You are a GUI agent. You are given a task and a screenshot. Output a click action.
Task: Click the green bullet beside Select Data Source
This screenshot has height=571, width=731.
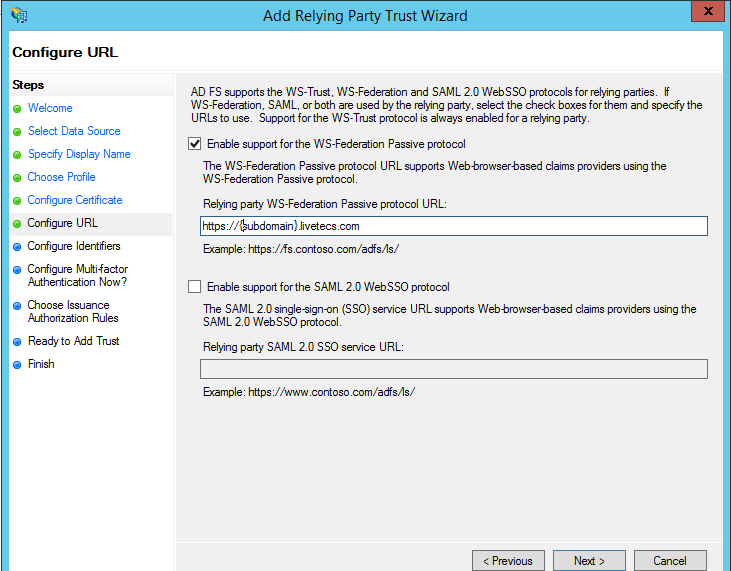click(x=17, y=132)
